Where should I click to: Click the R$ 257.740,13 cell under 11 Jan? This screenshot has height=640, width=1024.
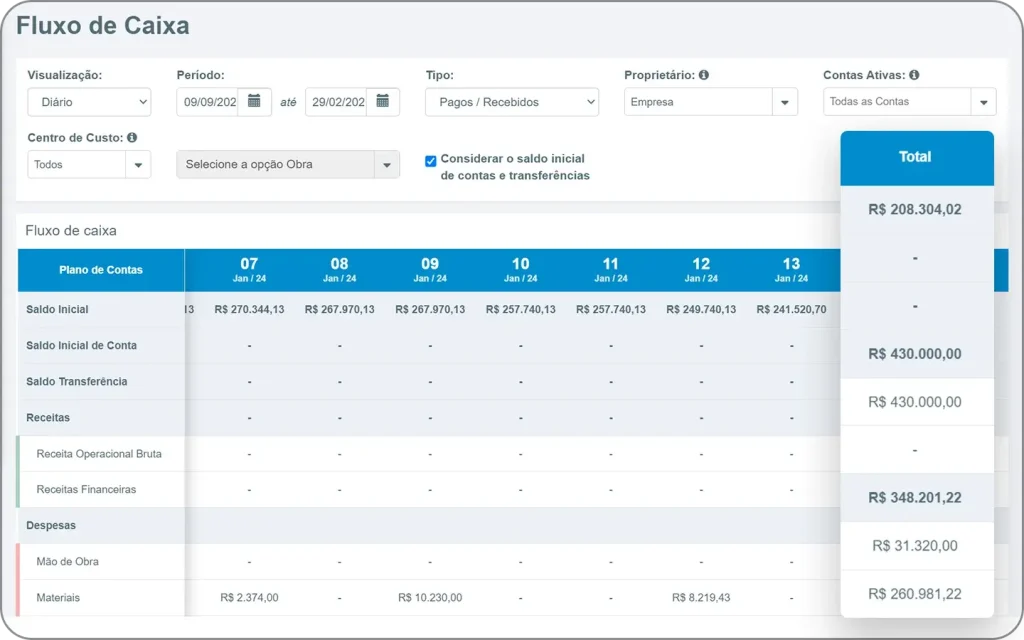pyautogui.click(x=611, y=310)
